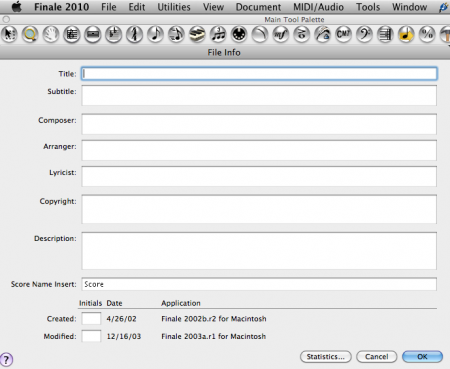The width and height of the screenshot is (450, 369).
Task: Open the Tools menu
Action: point(368,7)
